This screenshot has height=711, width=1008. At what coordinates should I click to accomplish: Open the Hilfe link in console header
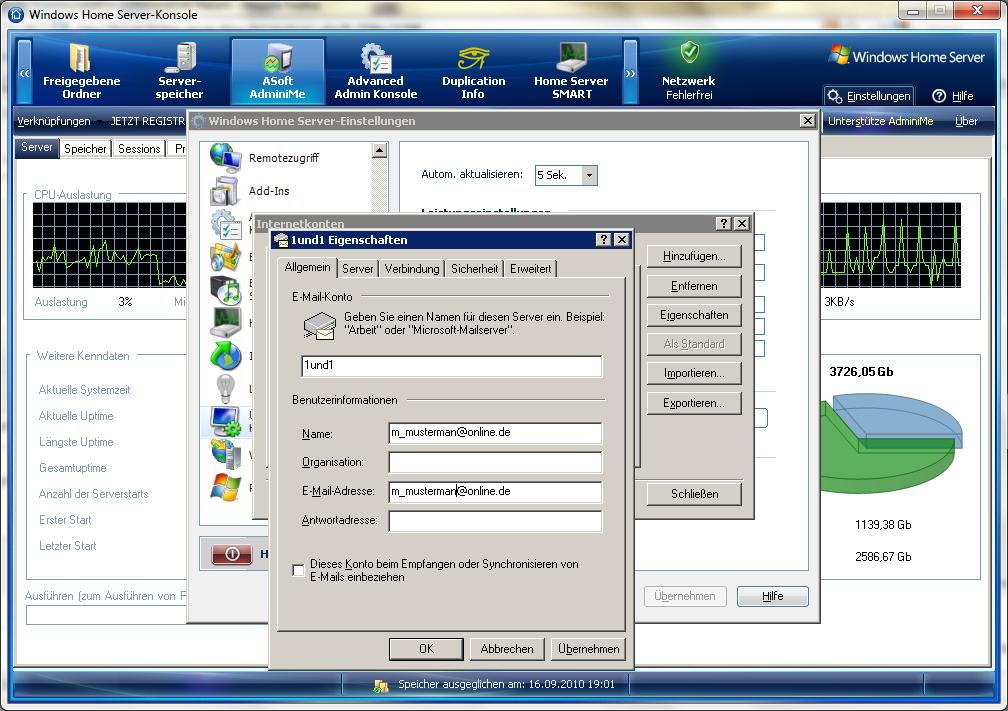click(x=953, y=96)
